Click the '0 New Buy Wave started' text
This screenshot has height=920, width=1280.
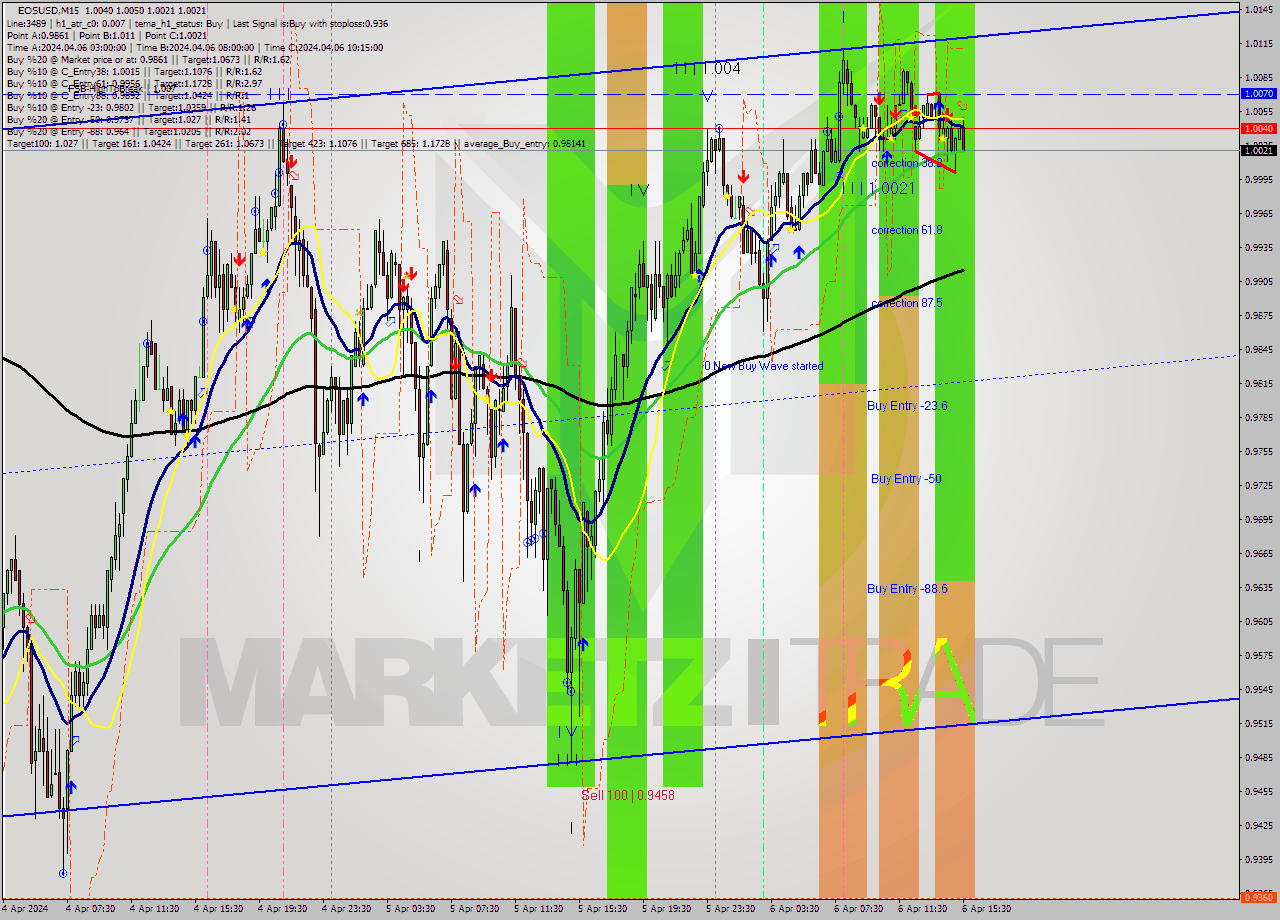tap(764, 366)
